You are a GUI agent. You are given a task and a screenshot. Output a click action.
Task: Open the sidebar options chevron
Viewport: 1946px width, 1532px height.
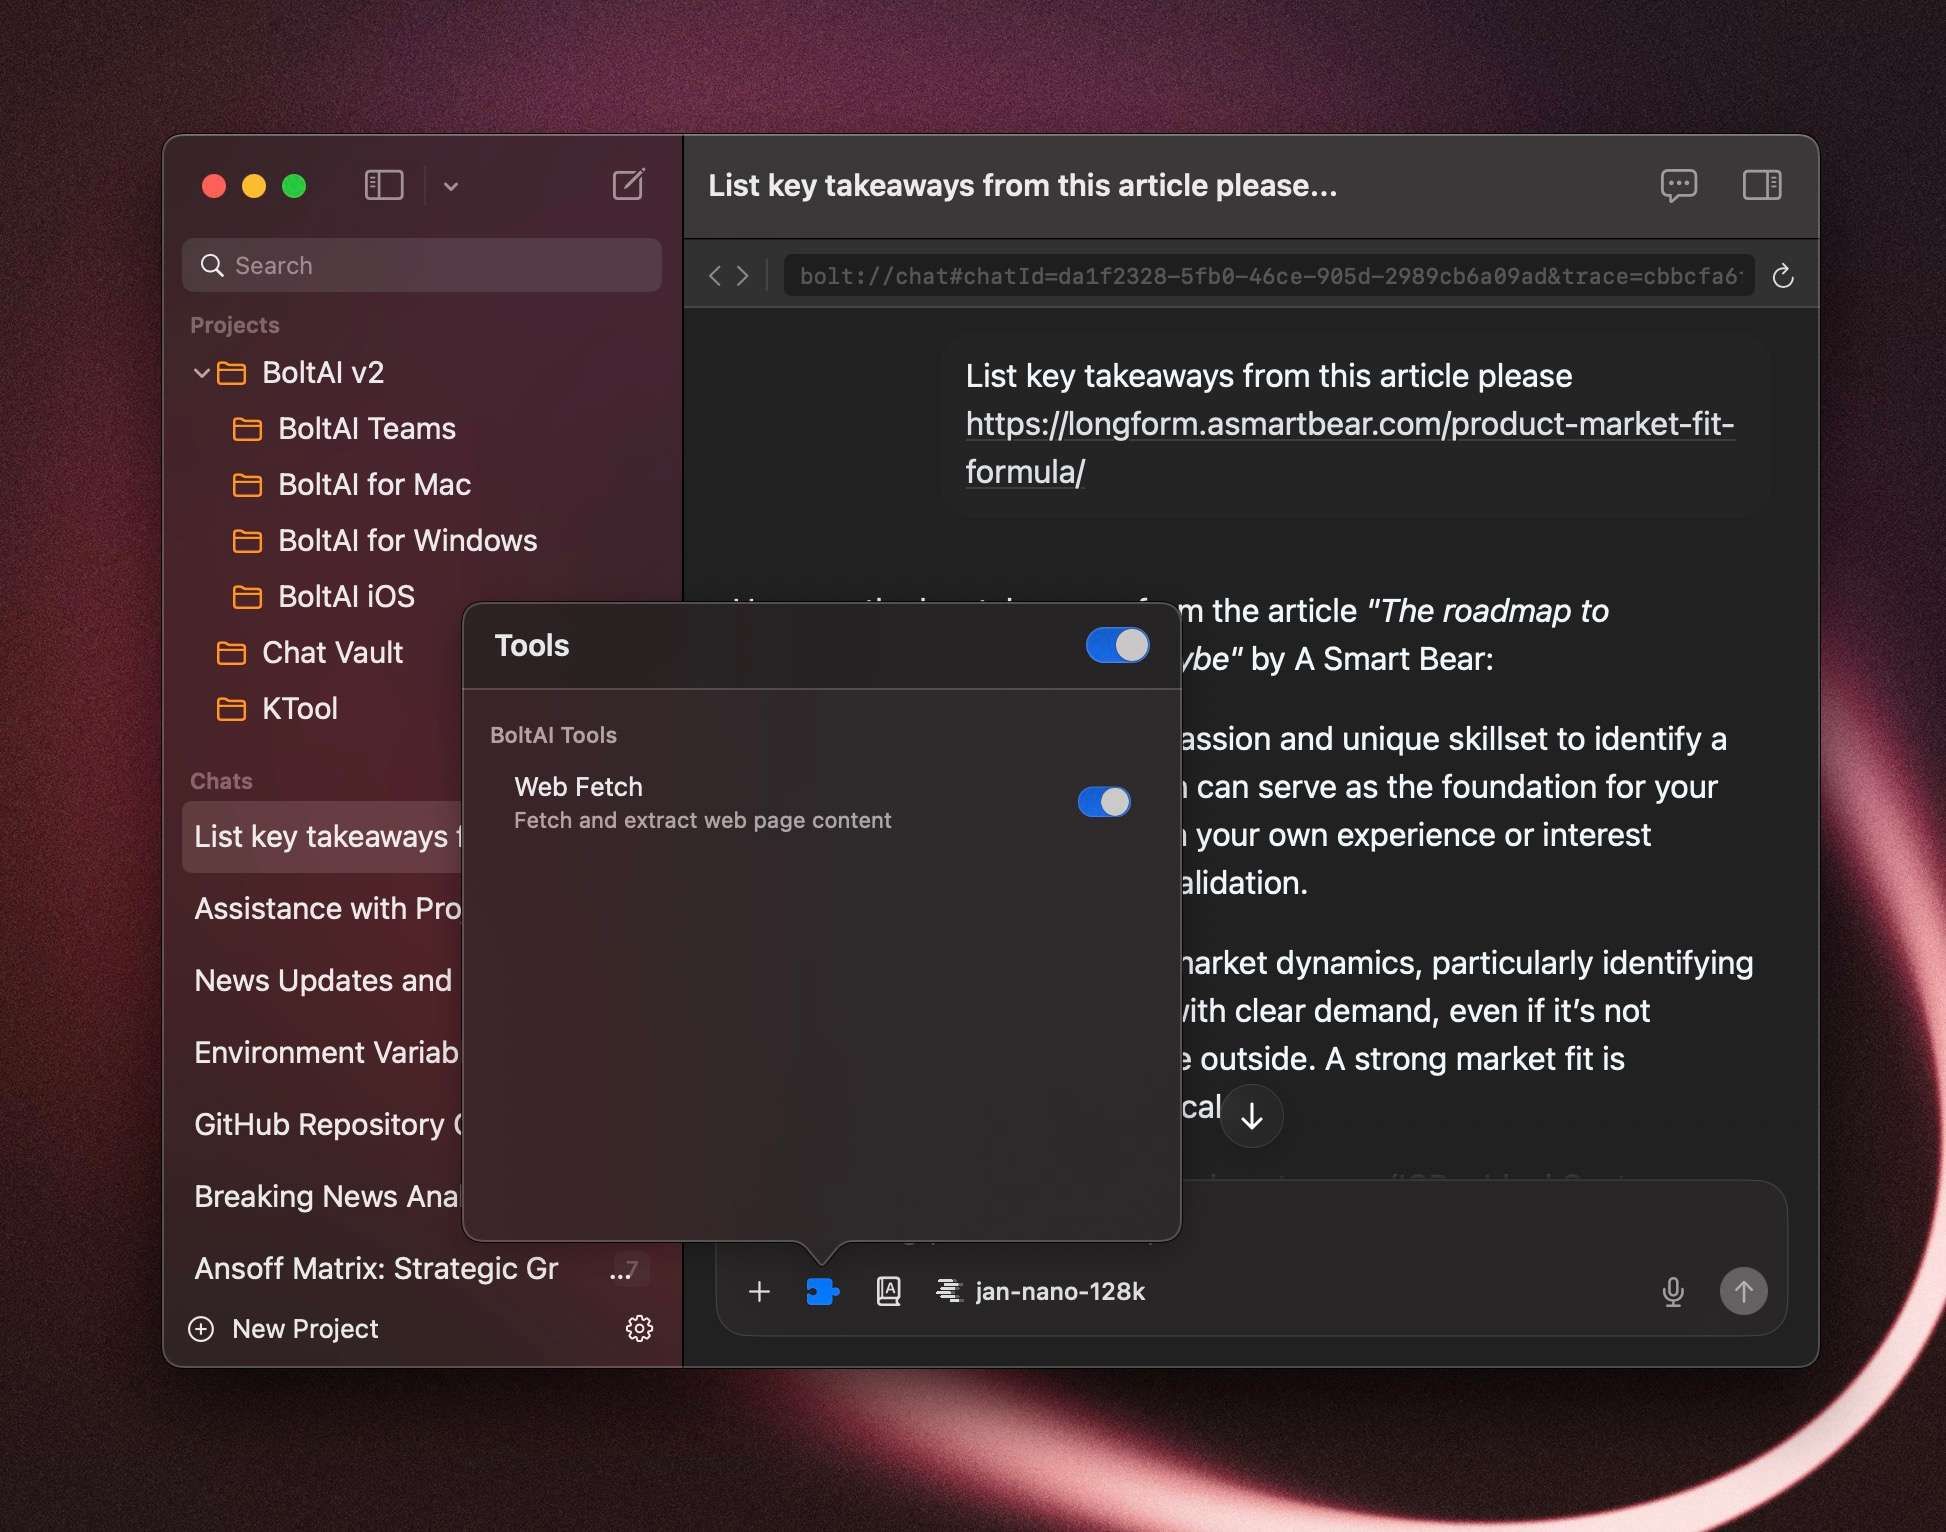[451, 186]
